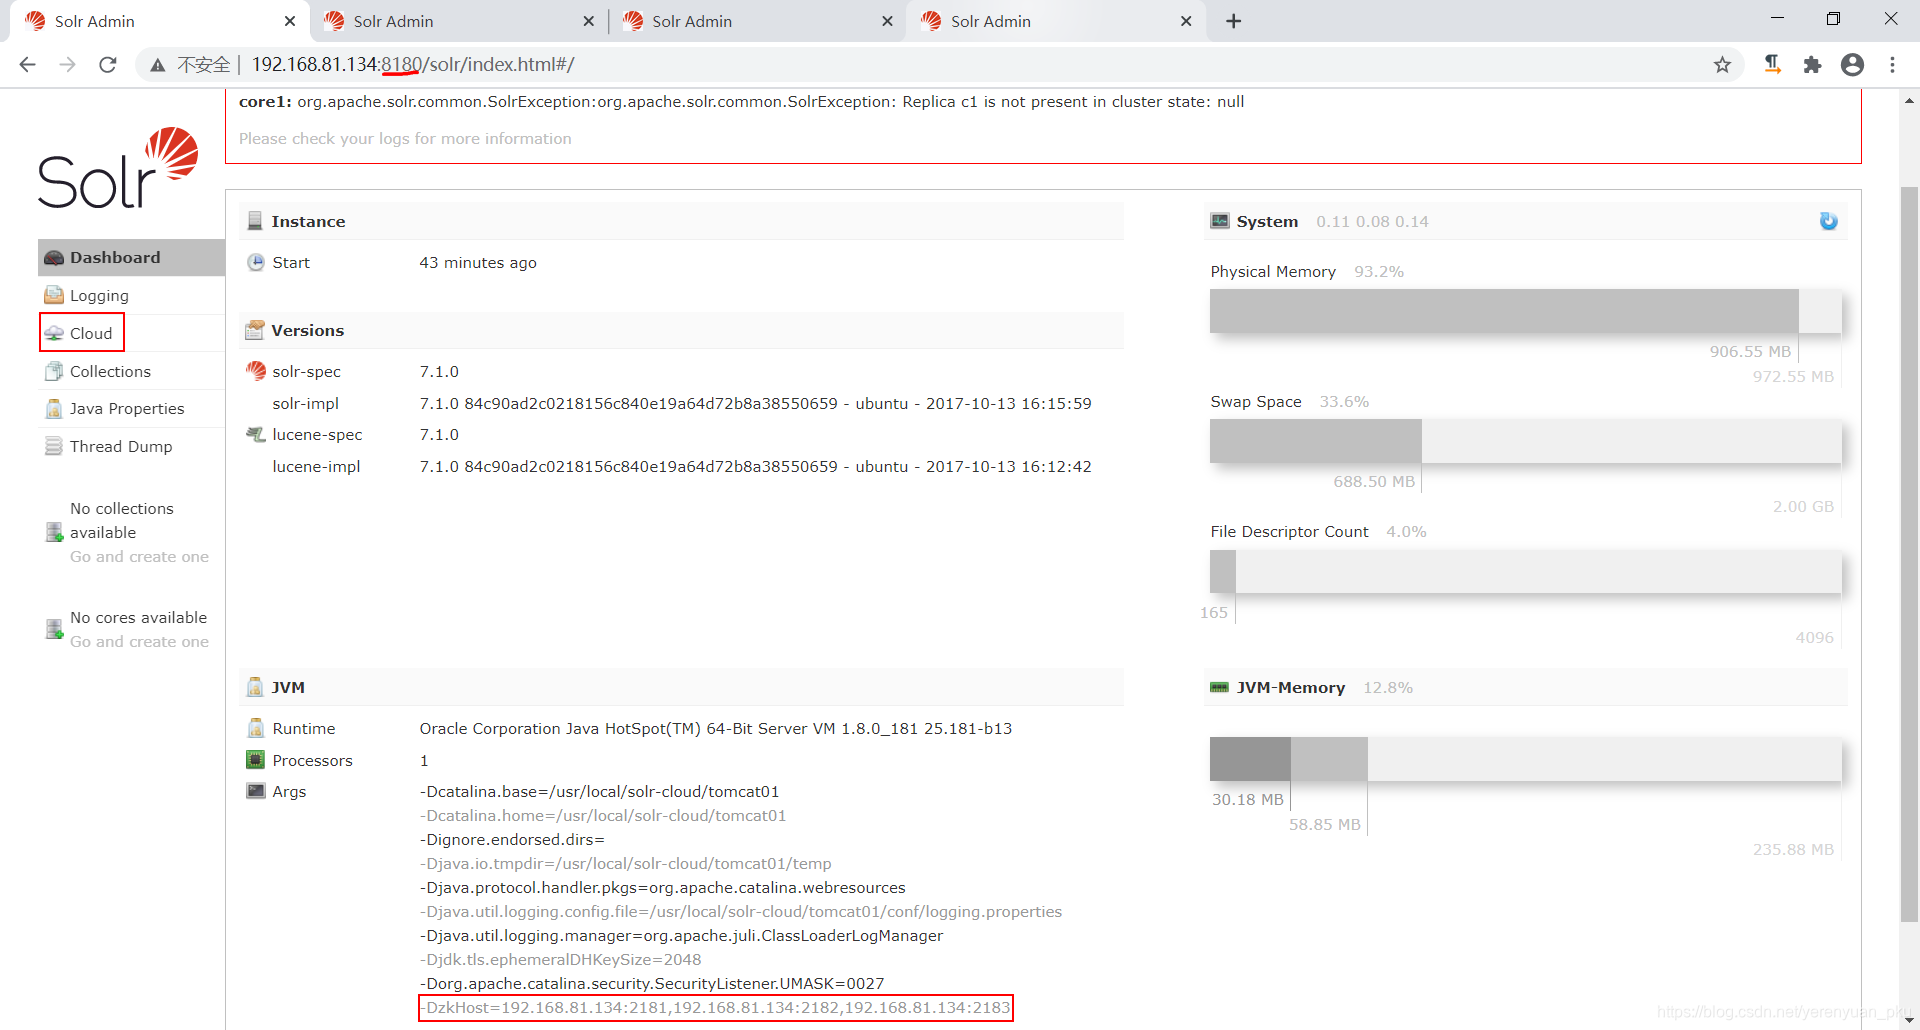This screenshot has height=1030, width=1920.
Task: Open browser extensions puzzle icon
Action: (1812, 65)
